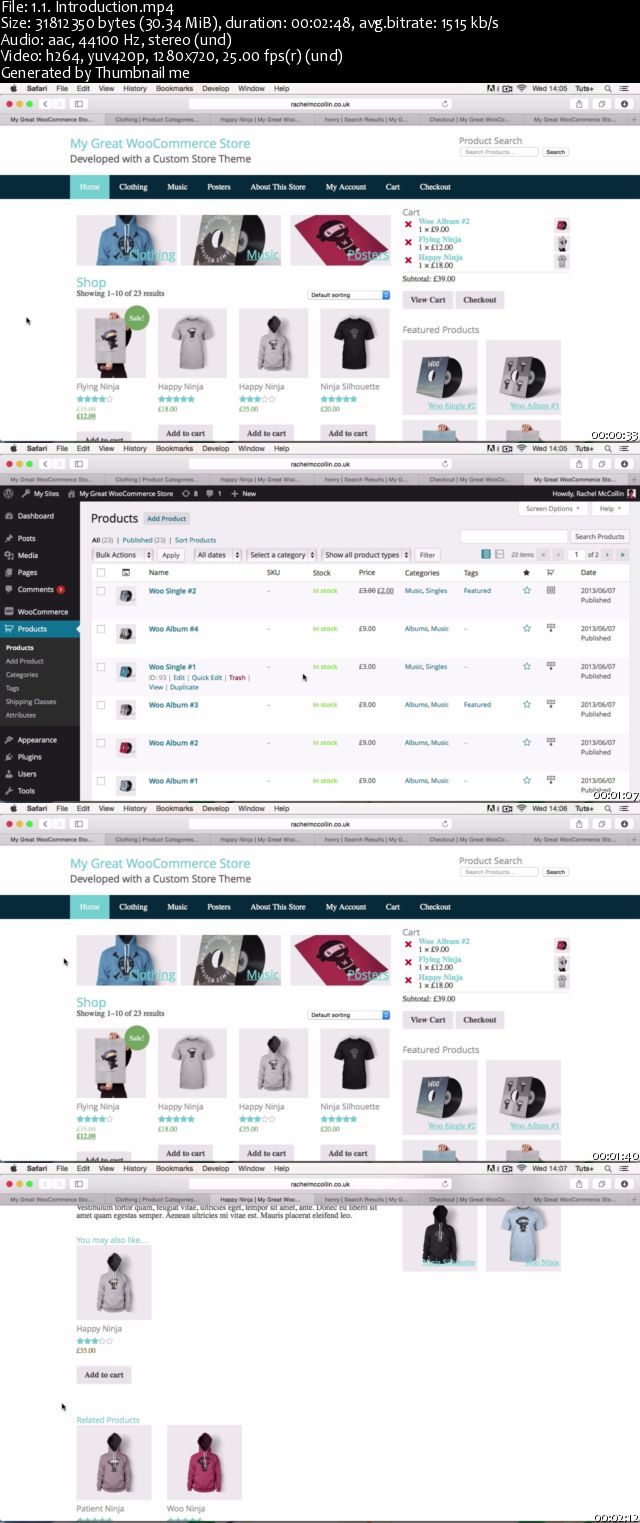The image size is (640, 1523).
Task: Click View Cart button in 00:00:33 frame
Action: coord(427,300)
